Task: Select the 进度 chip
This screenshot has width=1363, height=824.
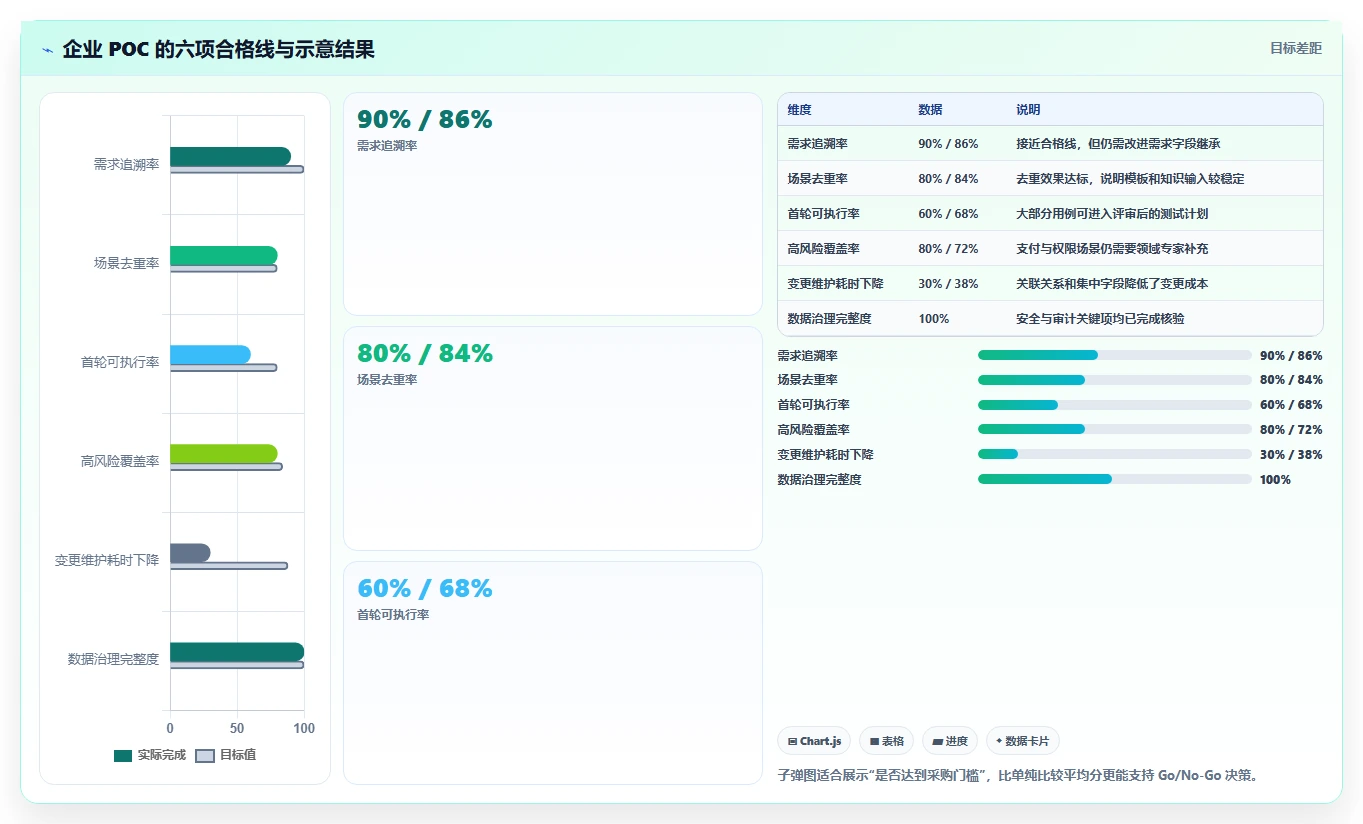Action: point(950,741)
